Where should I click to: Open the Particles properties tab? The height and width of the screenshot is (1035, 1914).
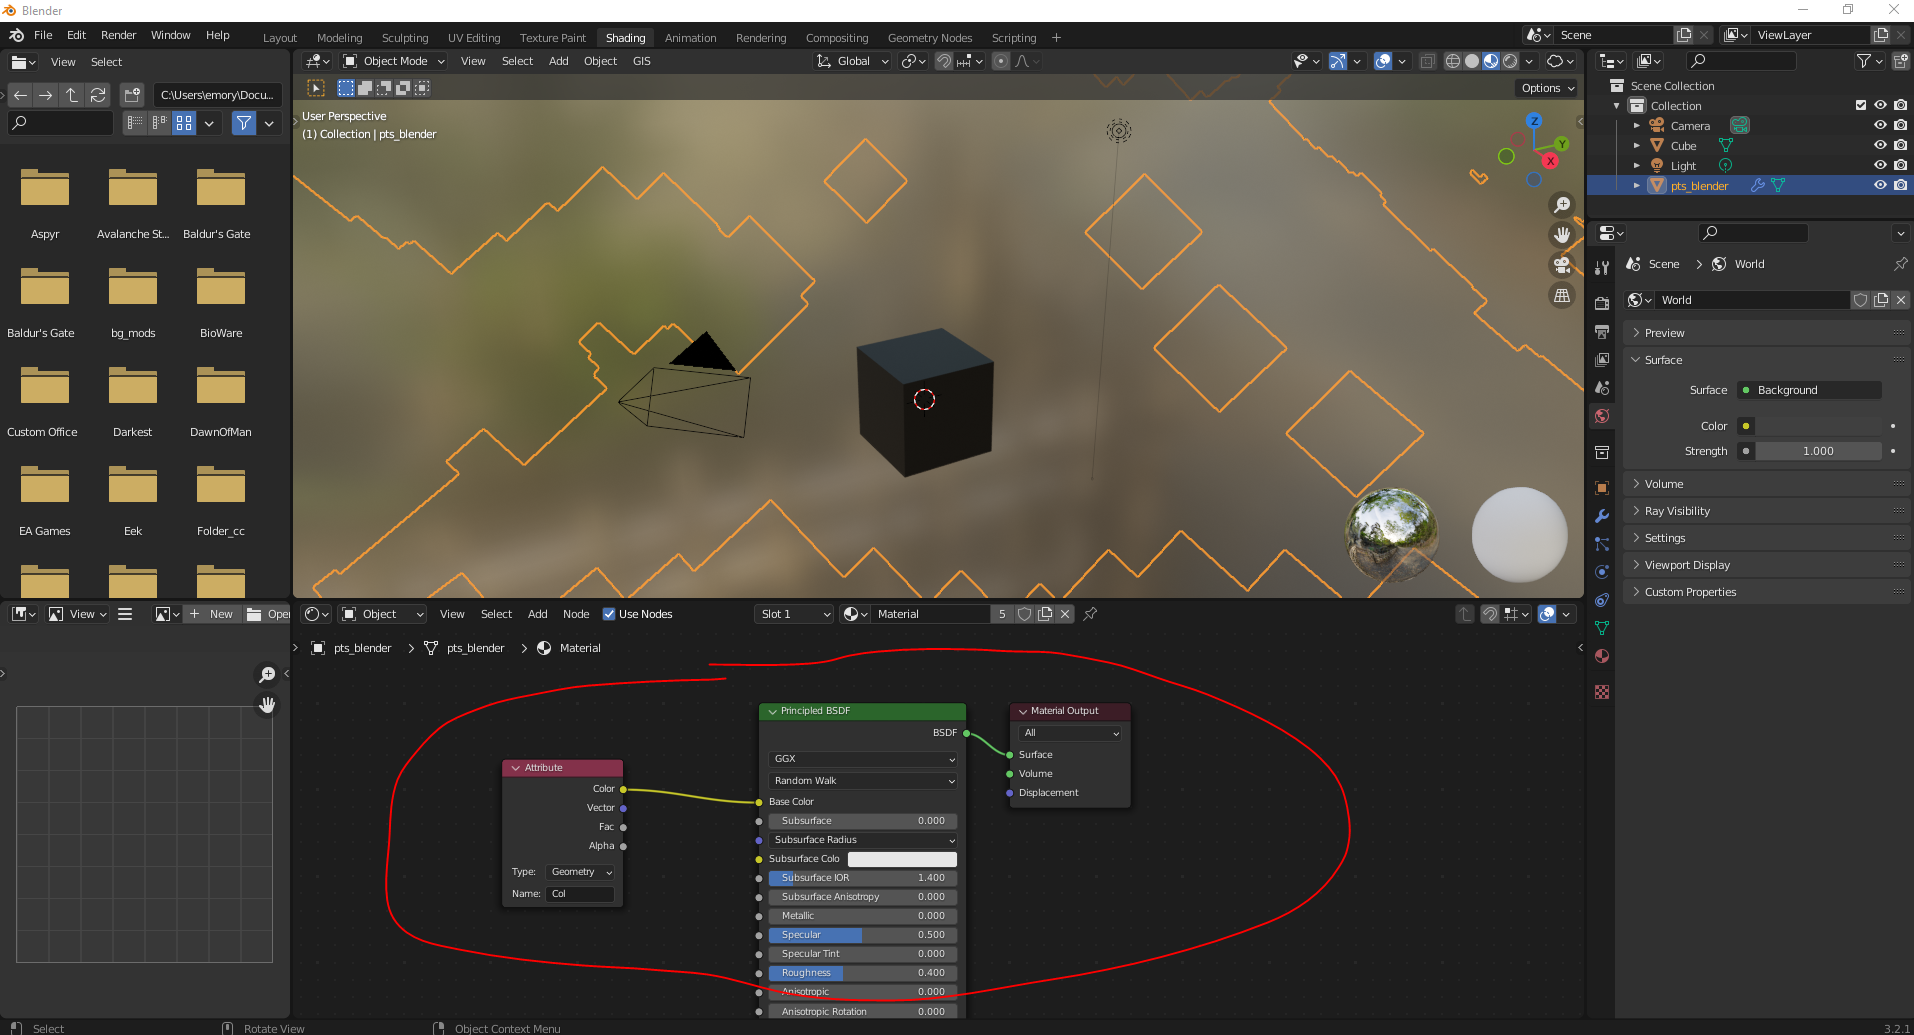[1602, 544]
